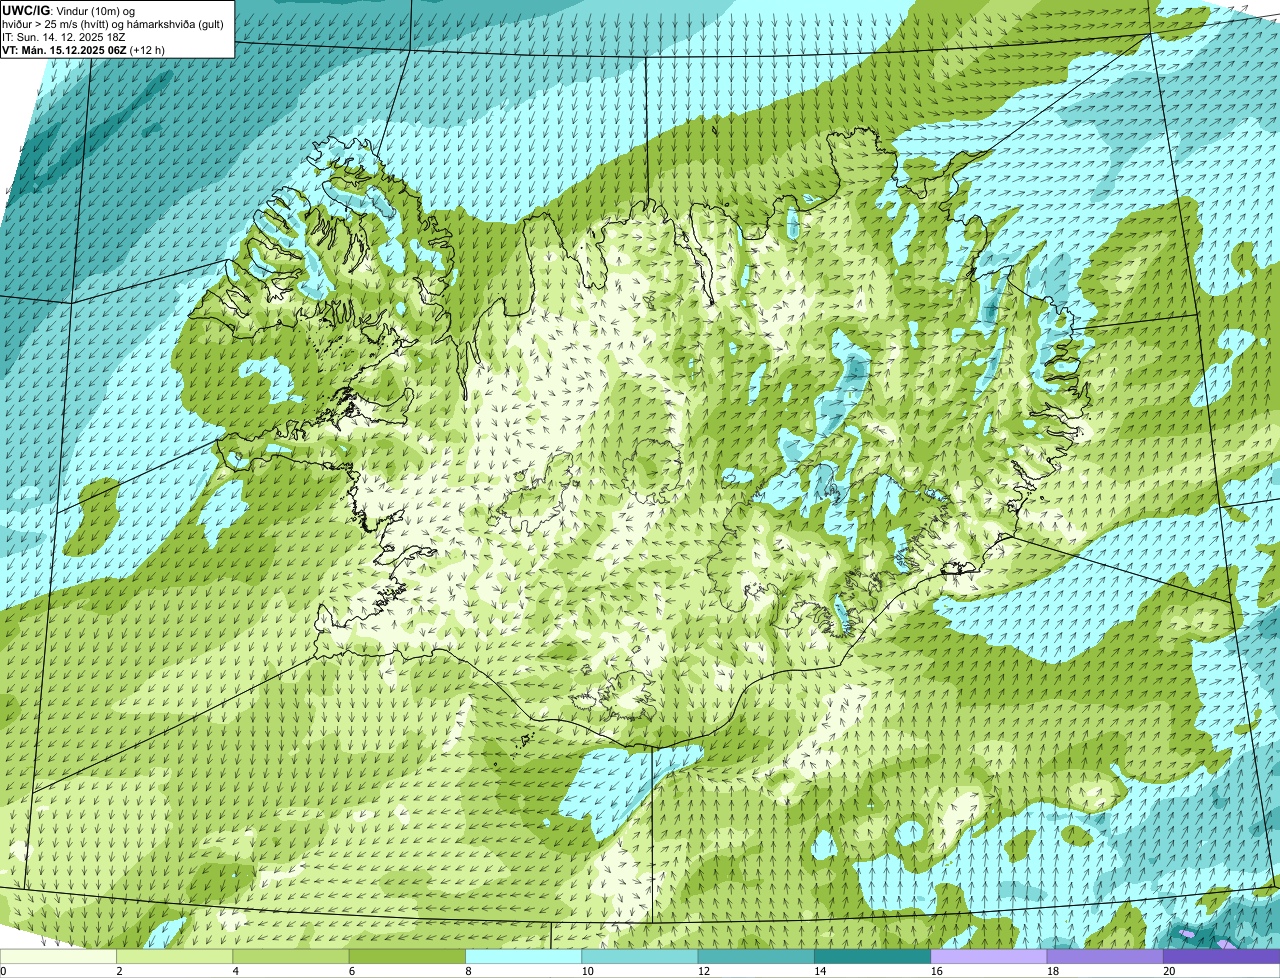Viewport: 1280px width, 978px height.
Task: Click the above-20 m/s dark violet legend swatch
Action: (x=1221, y=956)
